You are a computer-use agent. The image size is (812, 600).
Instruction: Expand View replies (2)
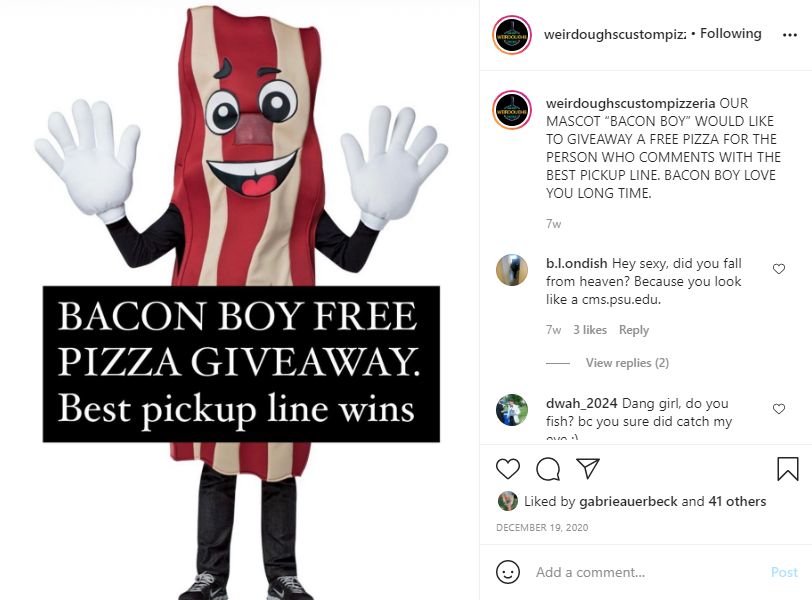coord(627,363)
